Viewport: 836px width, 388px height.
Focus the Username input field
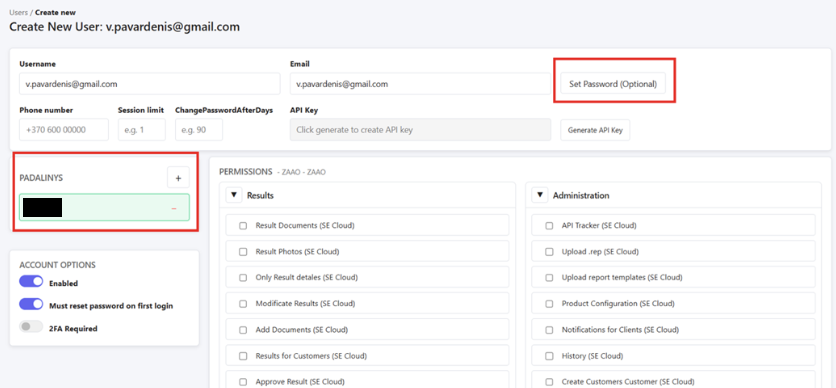pyautogui.click(x=150, y=84)
